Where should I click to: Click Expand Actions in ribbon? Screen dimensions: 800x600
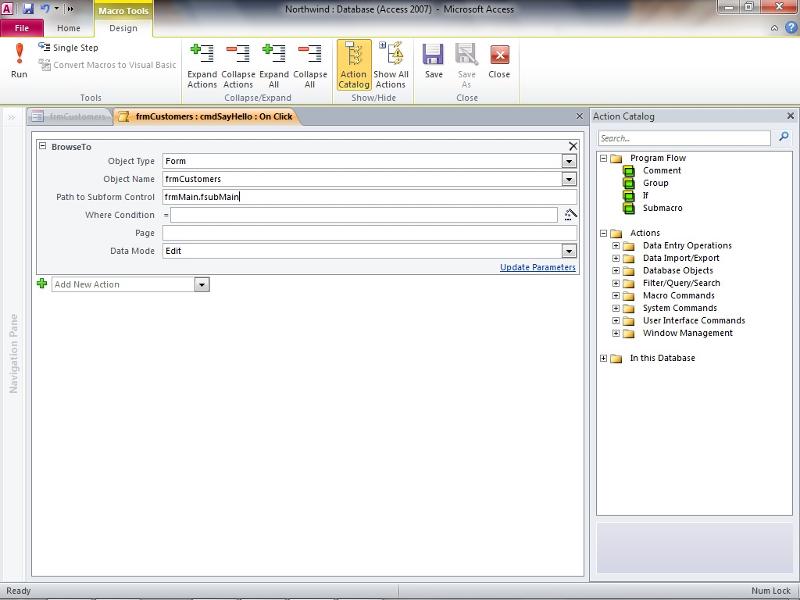coord(202,66)
